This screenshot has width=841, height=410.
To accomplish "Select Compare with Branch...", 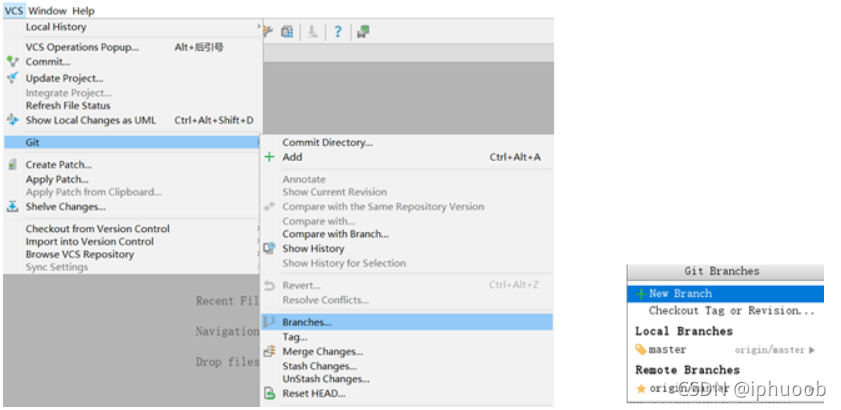I will point(335,234).
